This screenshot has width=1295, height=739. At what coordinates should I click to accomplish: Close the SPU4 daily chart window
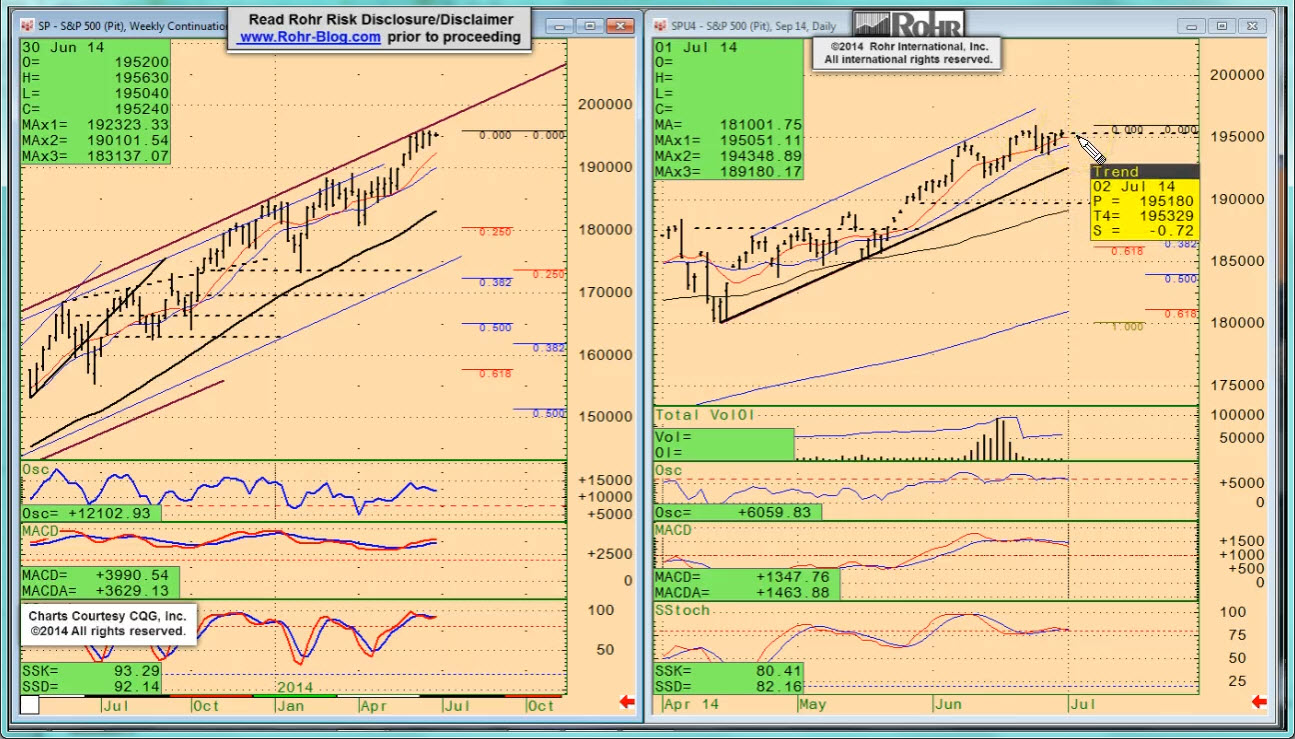pyautogui.click(x=1253, y=25)
